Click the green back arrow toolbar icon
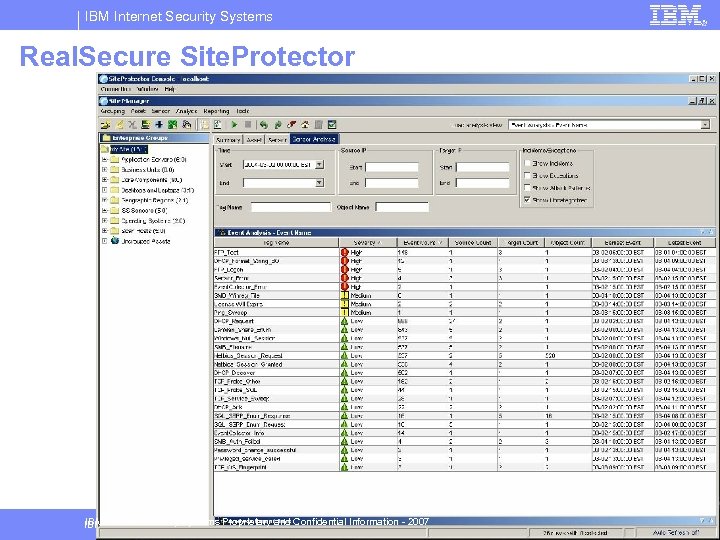This screenshot has height=540, width=720. [264, 124]
